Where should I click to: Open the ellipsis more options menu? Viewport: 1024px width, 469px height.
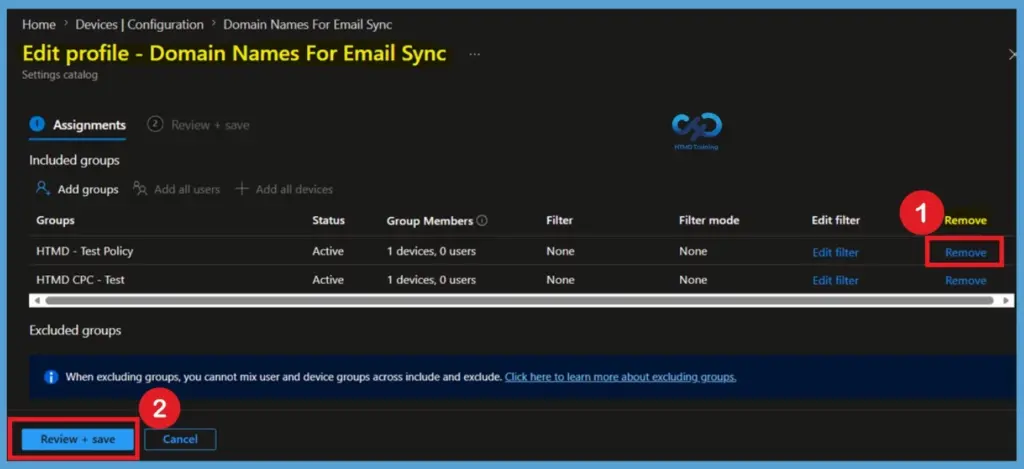[475, 54]
